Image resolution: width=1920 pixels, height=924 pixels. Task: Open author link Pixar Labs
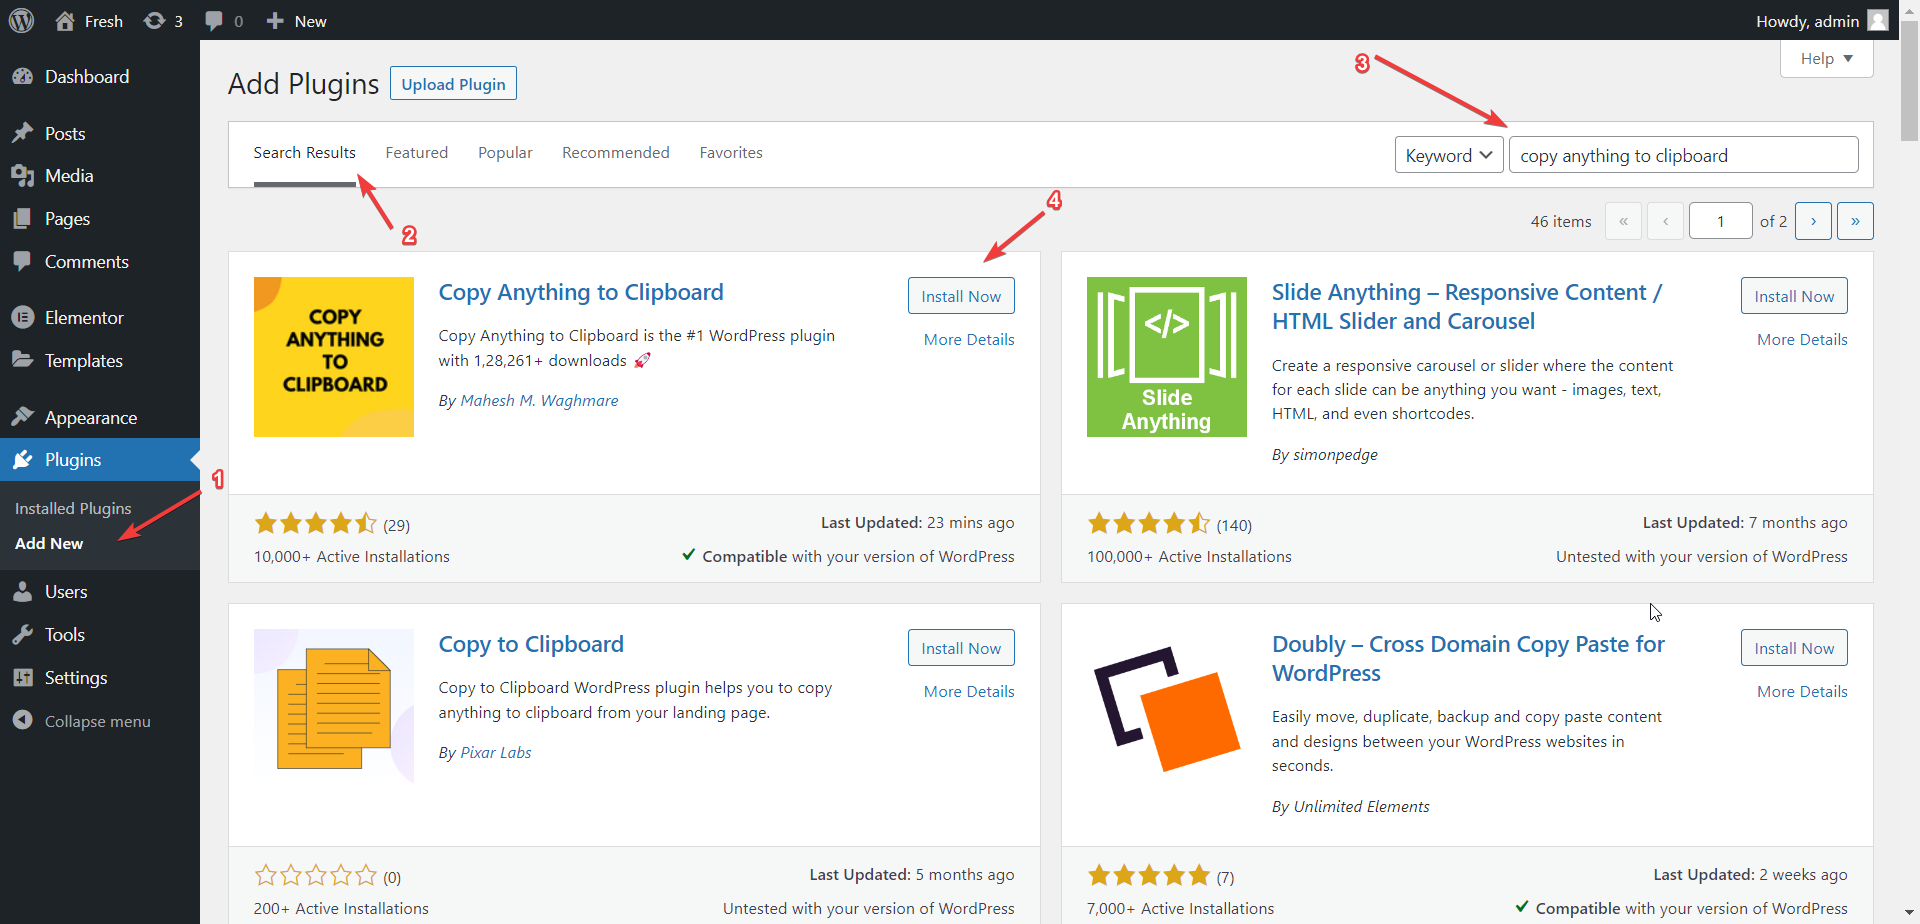point(496,753)
